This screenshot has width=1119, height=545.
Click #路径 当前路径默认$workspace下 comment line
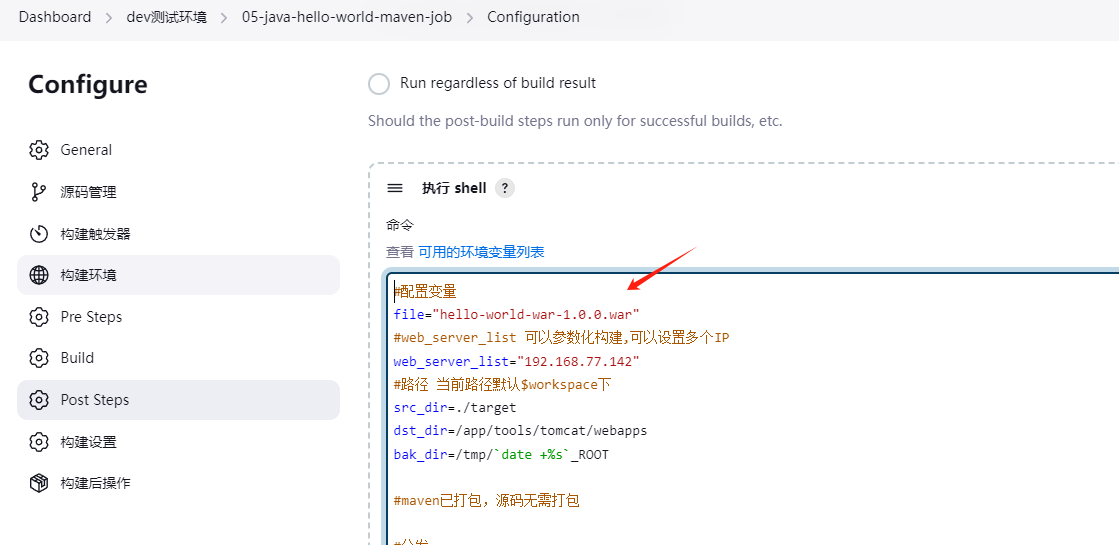coord(502,384)
